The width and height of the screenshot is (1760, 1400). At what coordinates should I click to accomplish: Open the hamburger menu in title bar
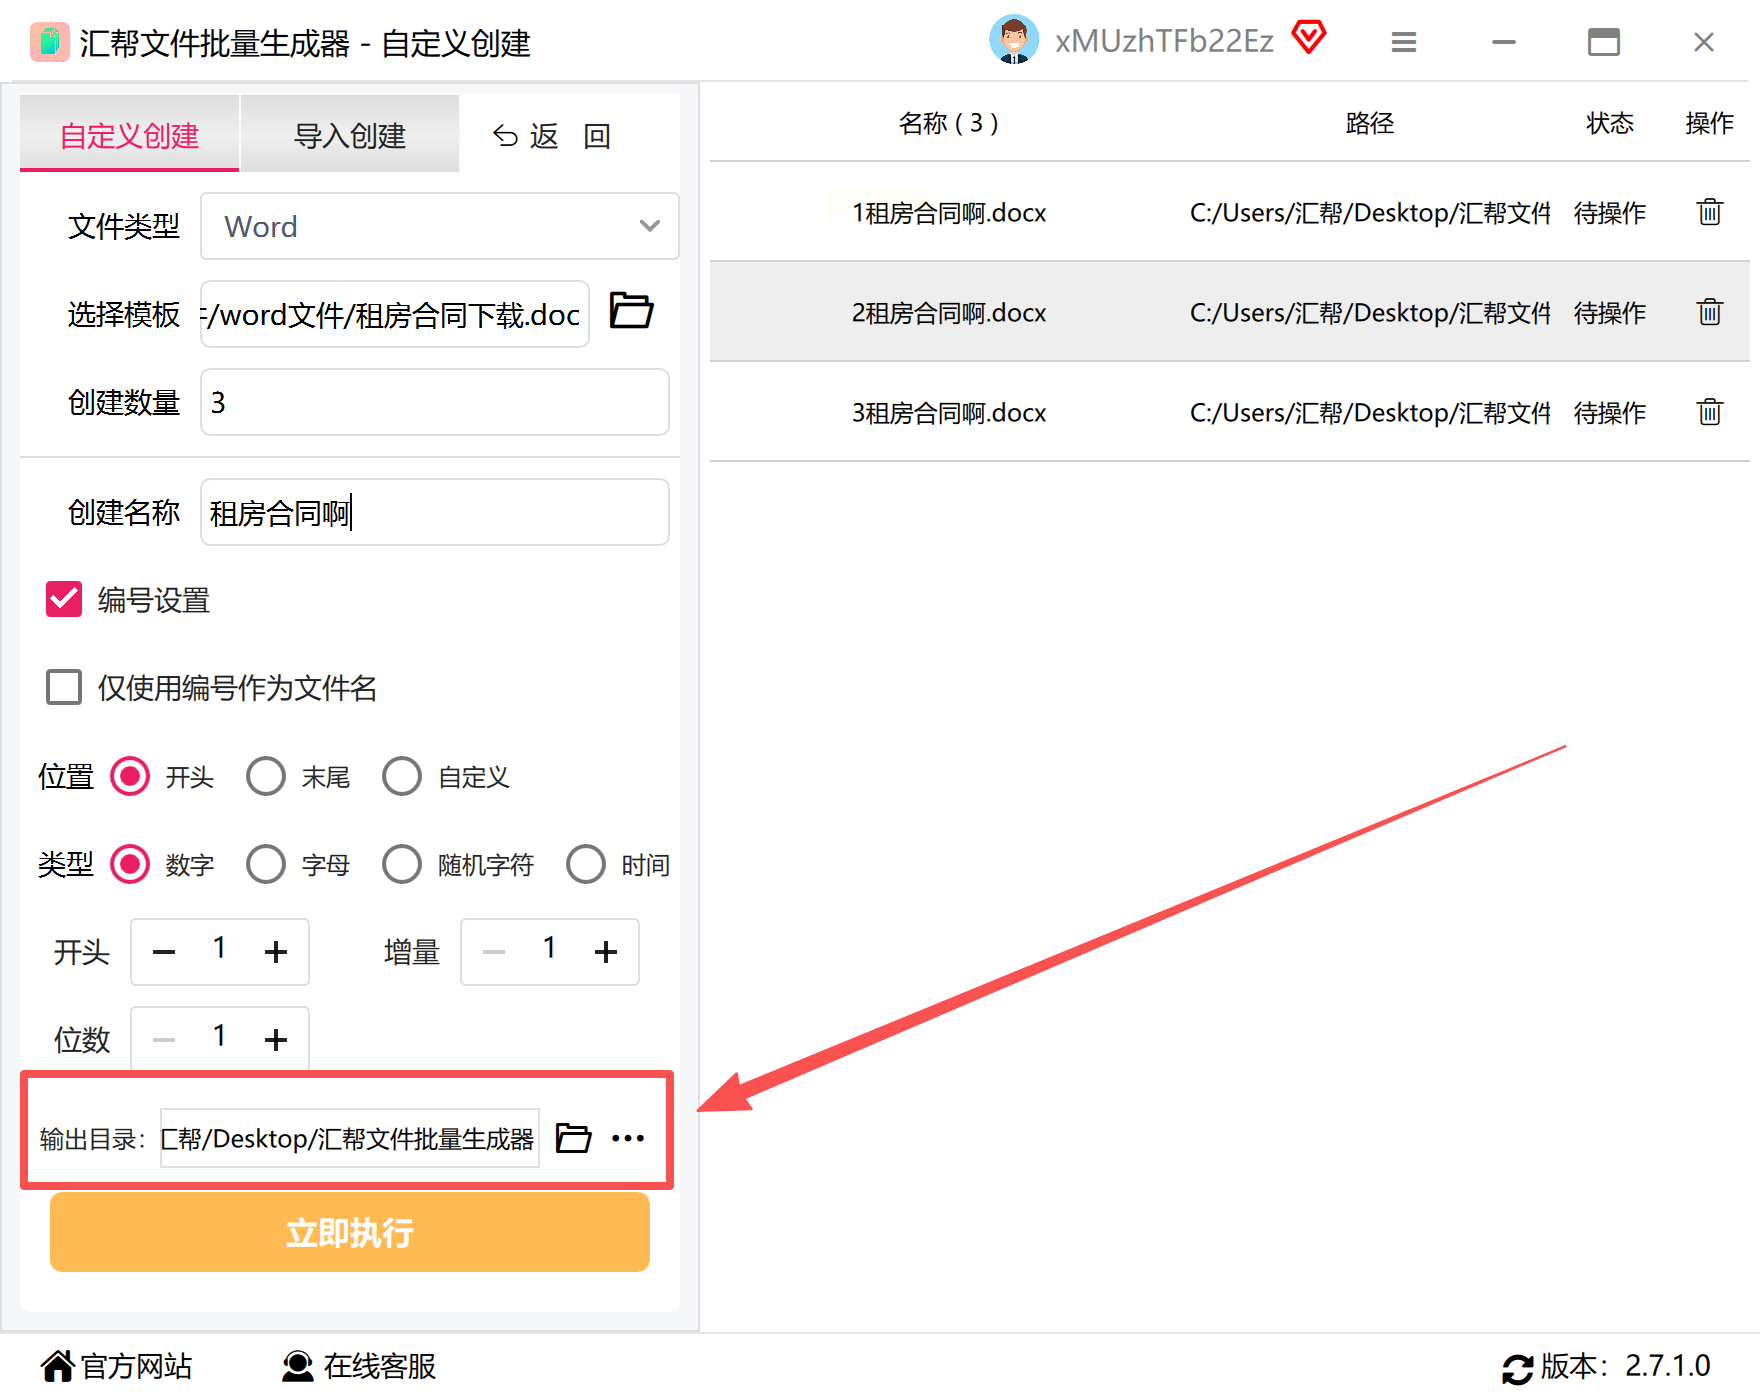pyautogui.click(x=1404, y=42)
